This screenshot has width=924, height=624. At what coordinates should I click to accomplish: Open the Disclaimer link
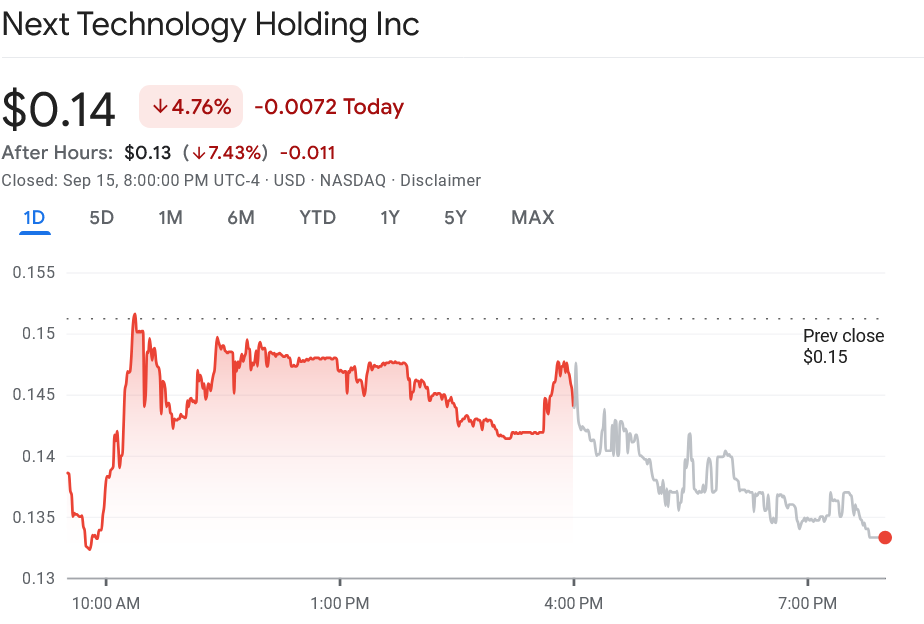point(441,181)
